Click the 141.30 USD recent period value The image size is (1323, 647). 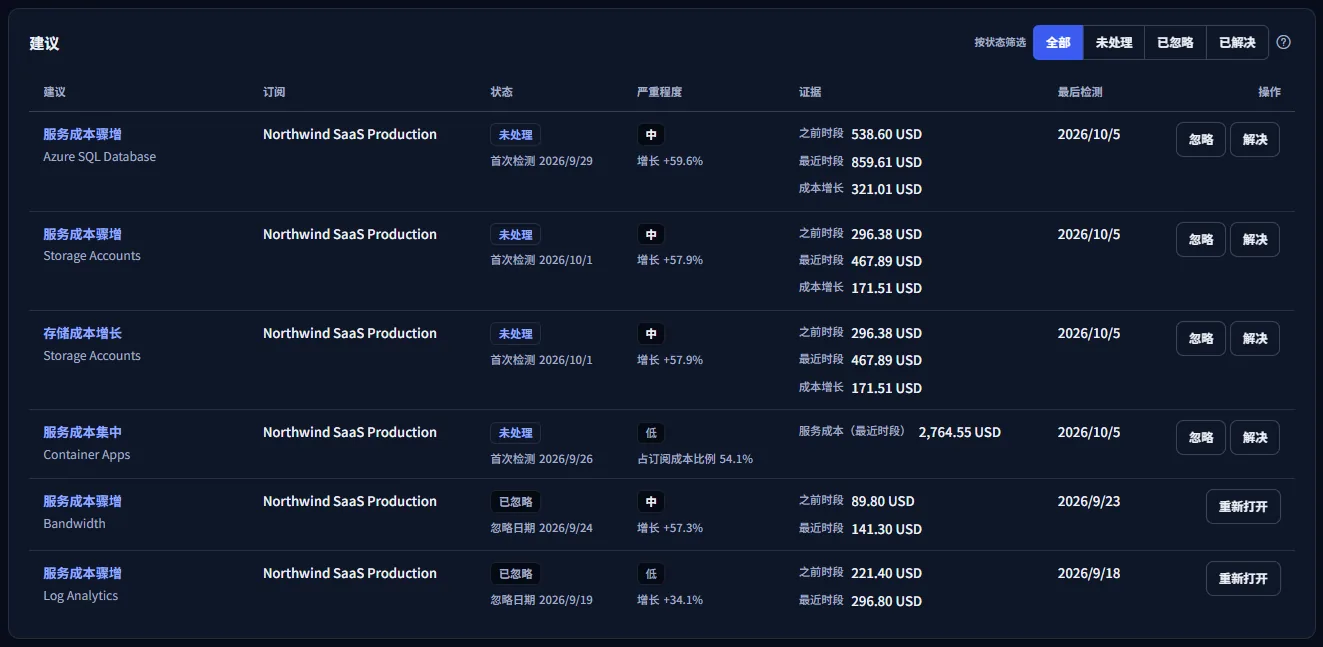pos(886,529)
